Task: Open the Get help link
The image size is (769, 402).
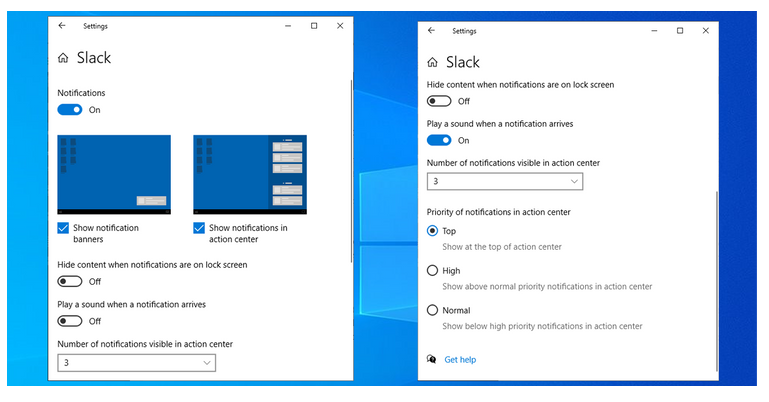Action: tap(460, 359)
